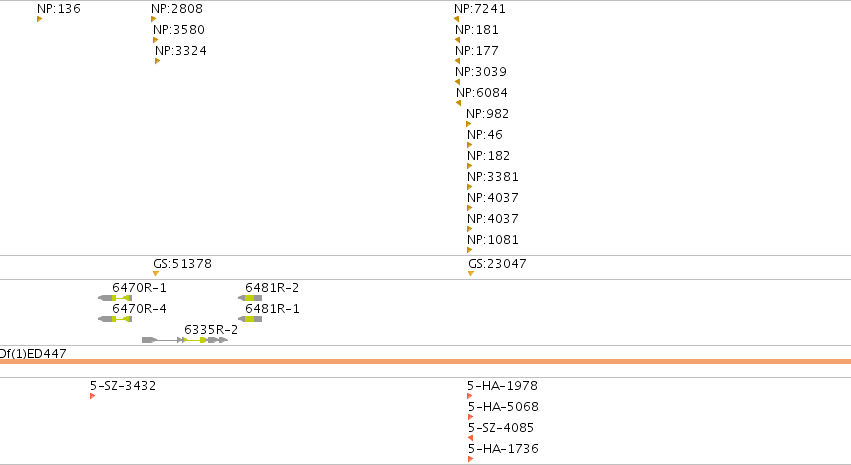This screenshot has height=465, width=851.
Task: Click the insertion arrow under NP:3381
Action: click(469, 187)
